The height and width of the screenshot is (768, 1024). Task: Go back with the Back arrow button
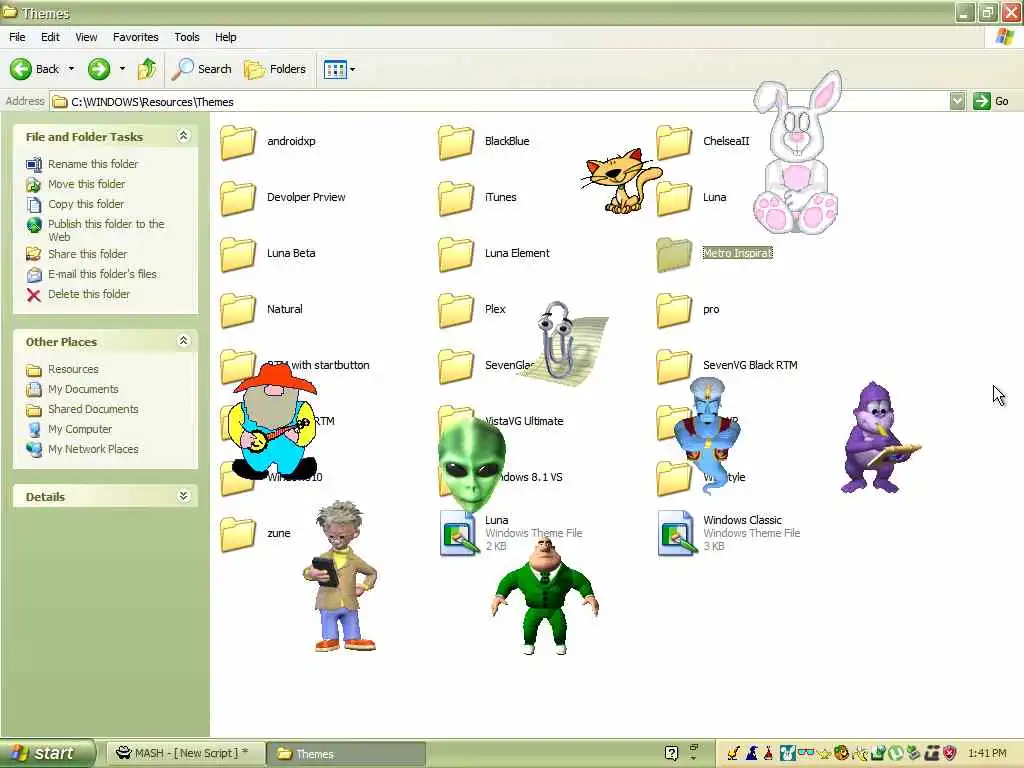34,69
